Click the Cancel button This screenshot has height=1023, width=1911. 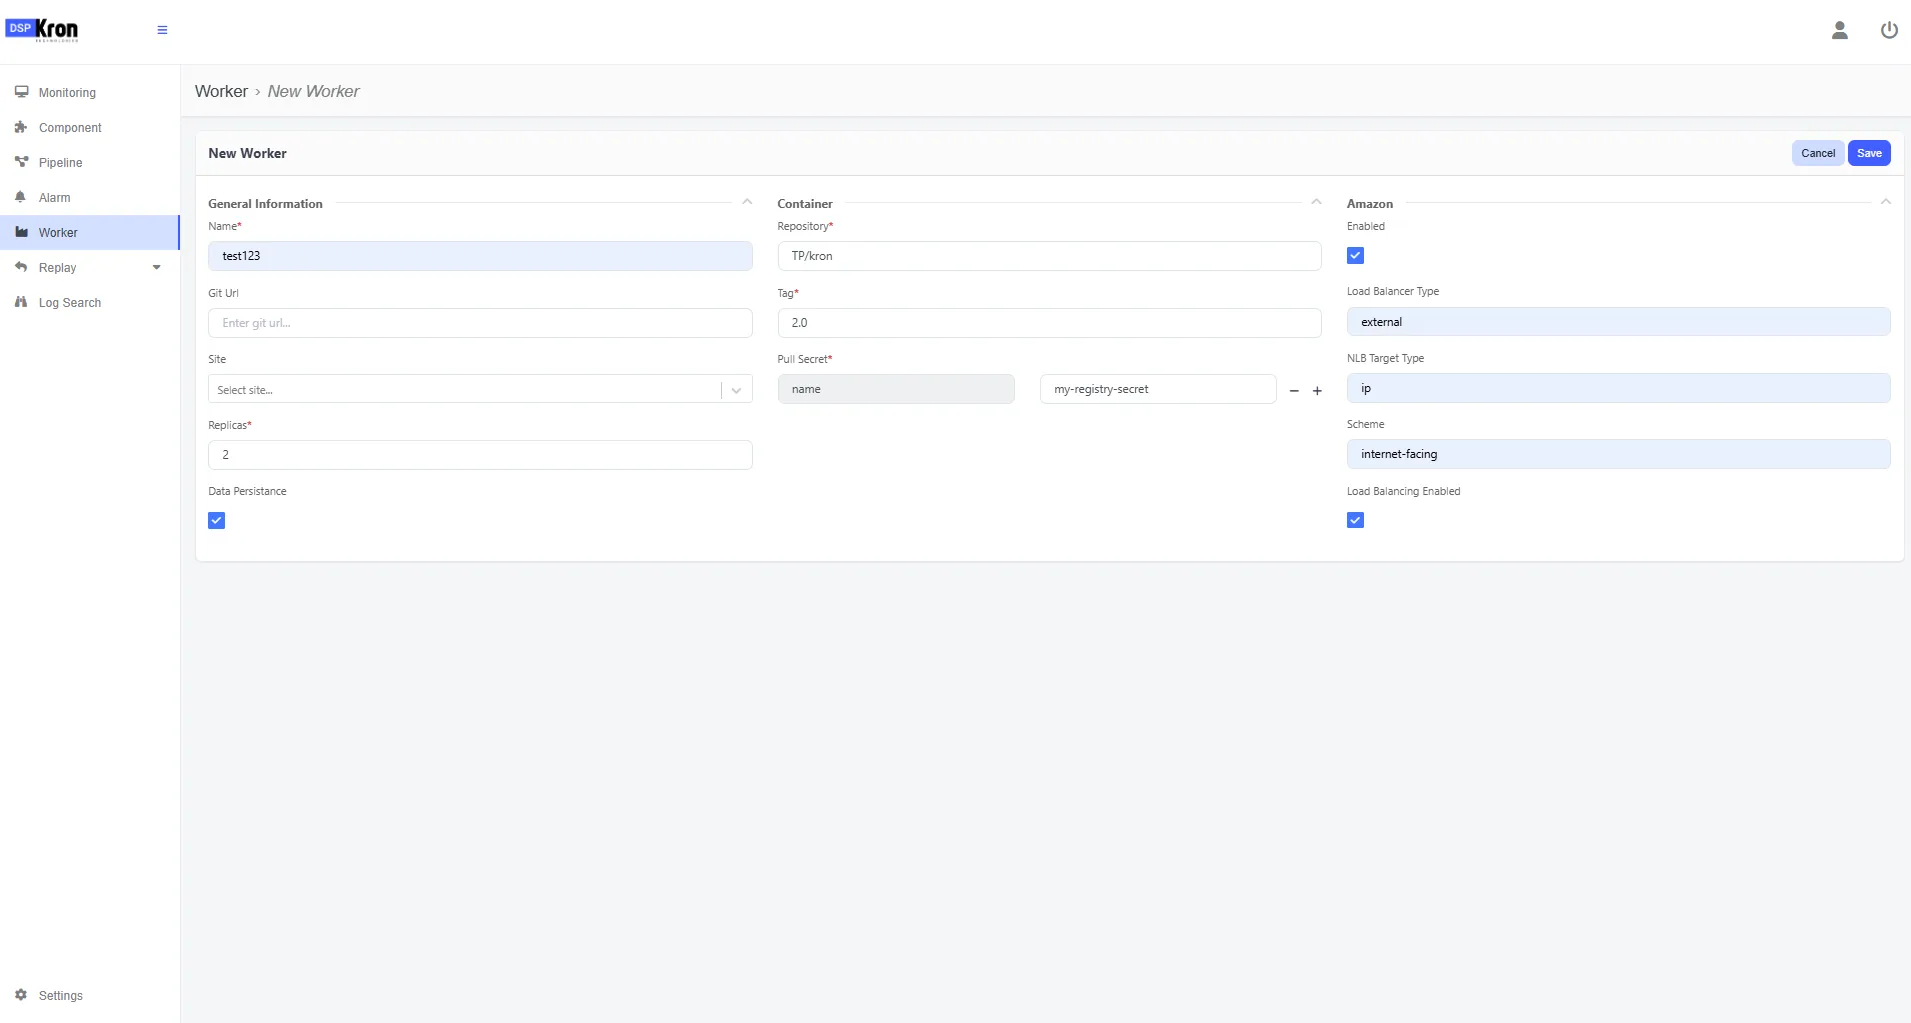click(1817, 153)
